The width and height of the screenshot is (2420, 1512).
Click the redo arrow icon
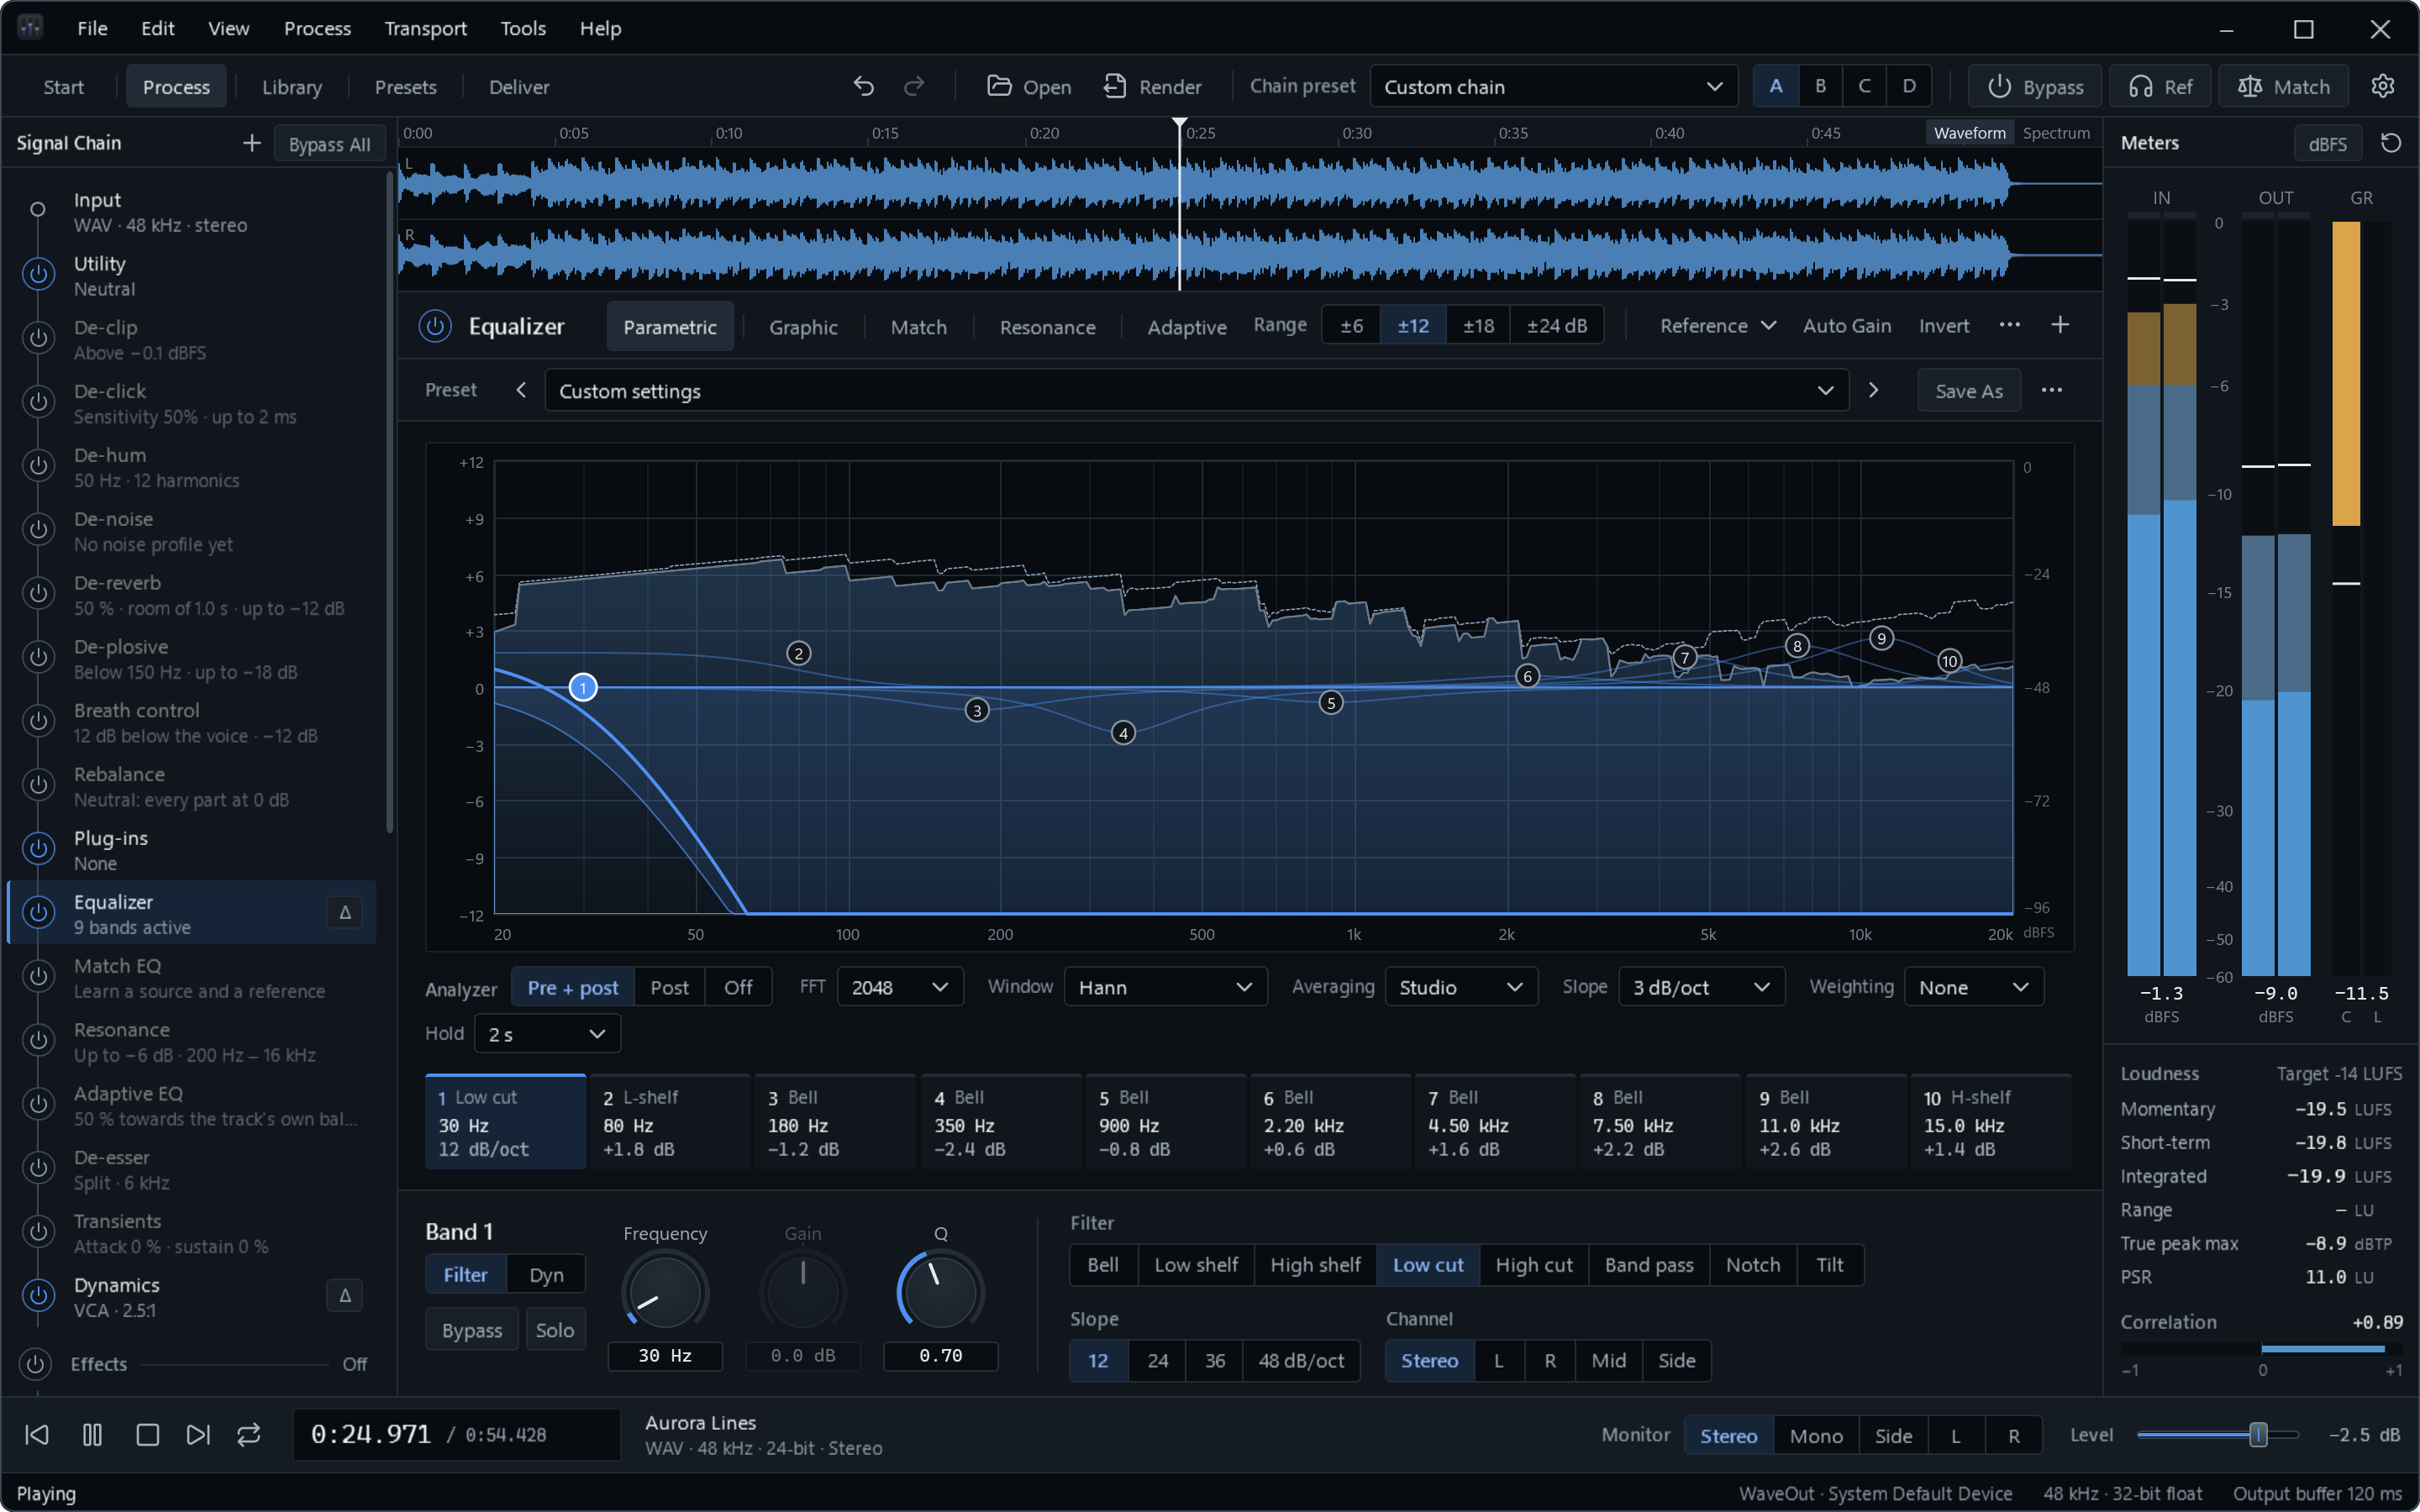pos(914,86)
